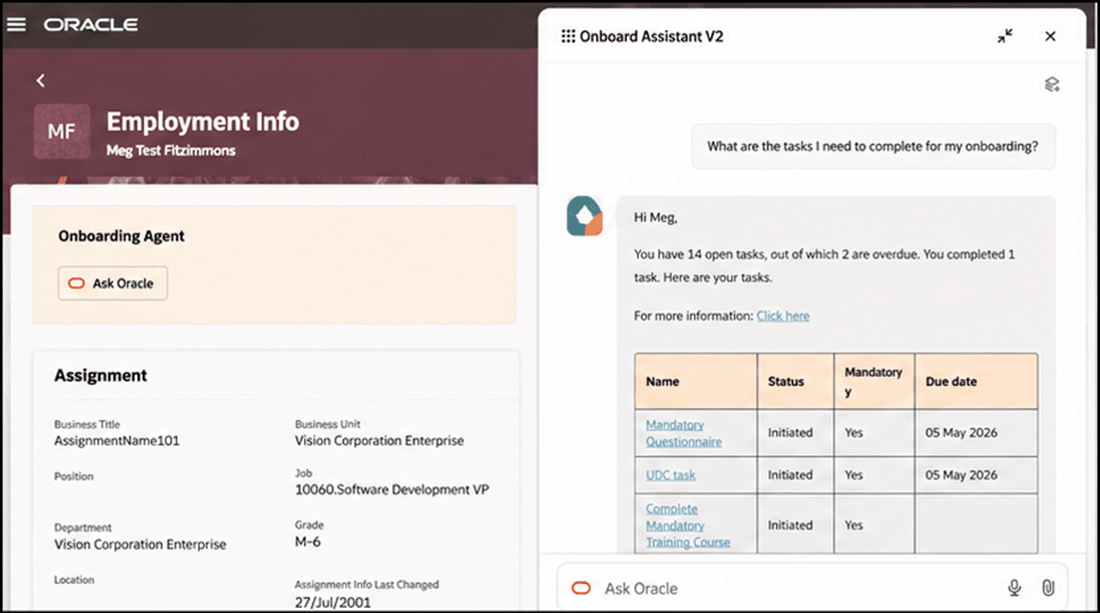Click the name Meg Test Fitzimmons
Image resolution: width=1100 pixels, height=613 pixels.
[171, 151]
